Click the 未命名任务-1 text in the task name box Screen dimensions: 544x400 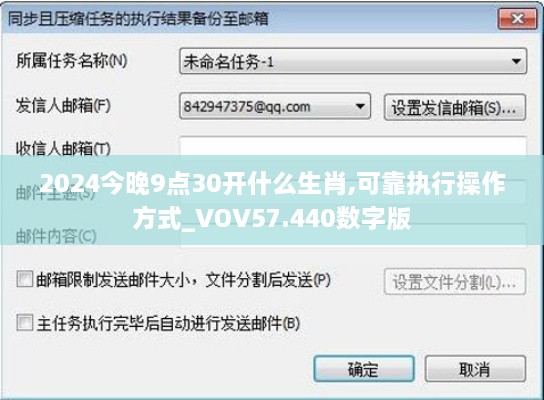click(229, 62)
